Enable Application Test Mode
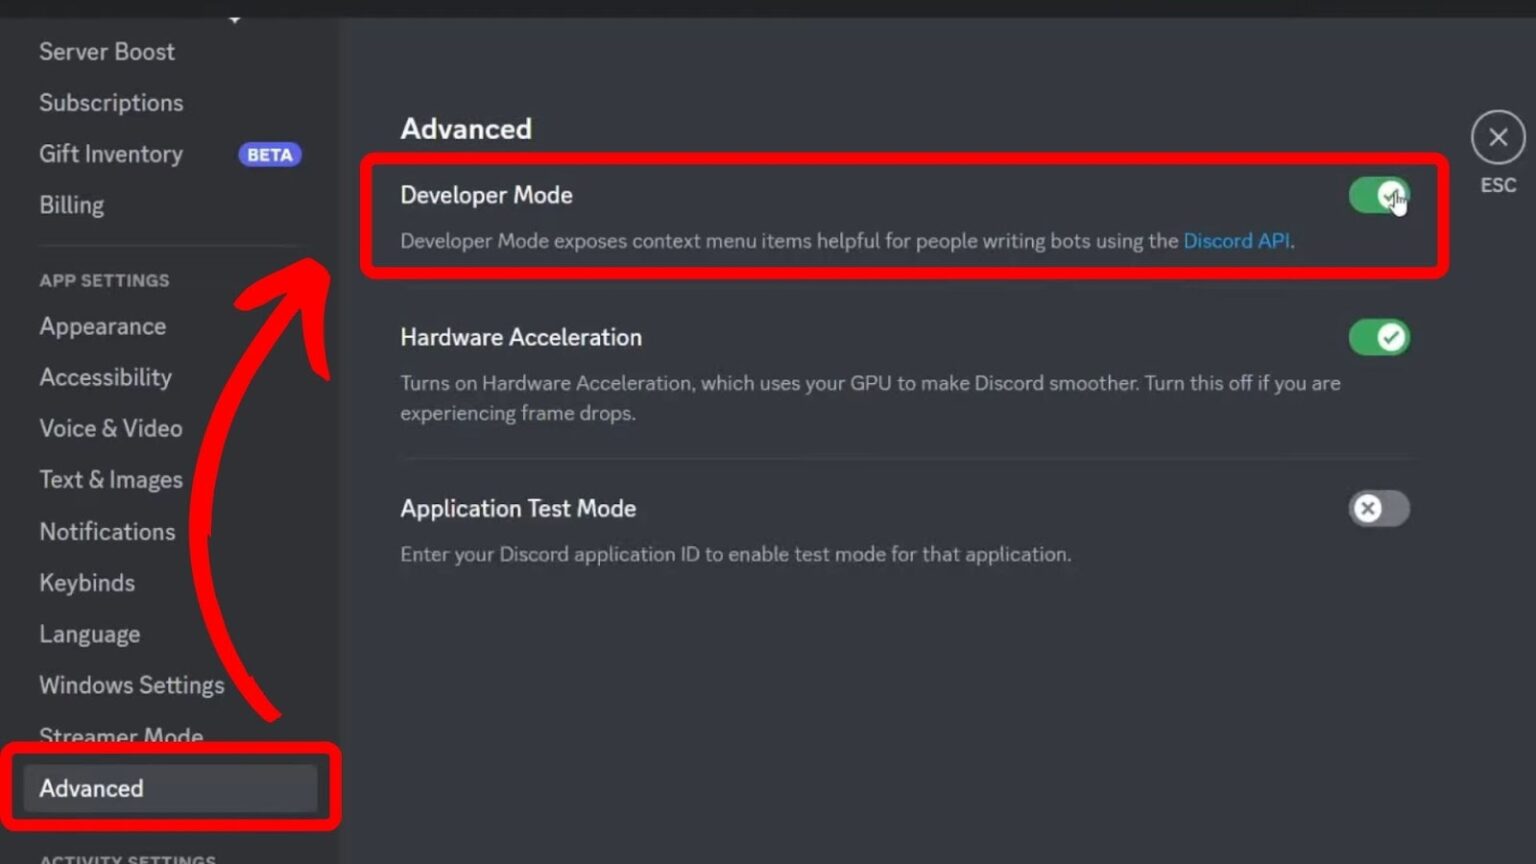This screenshot has height=864, width=1536. pyautogui.click(x=1378, y=509)
